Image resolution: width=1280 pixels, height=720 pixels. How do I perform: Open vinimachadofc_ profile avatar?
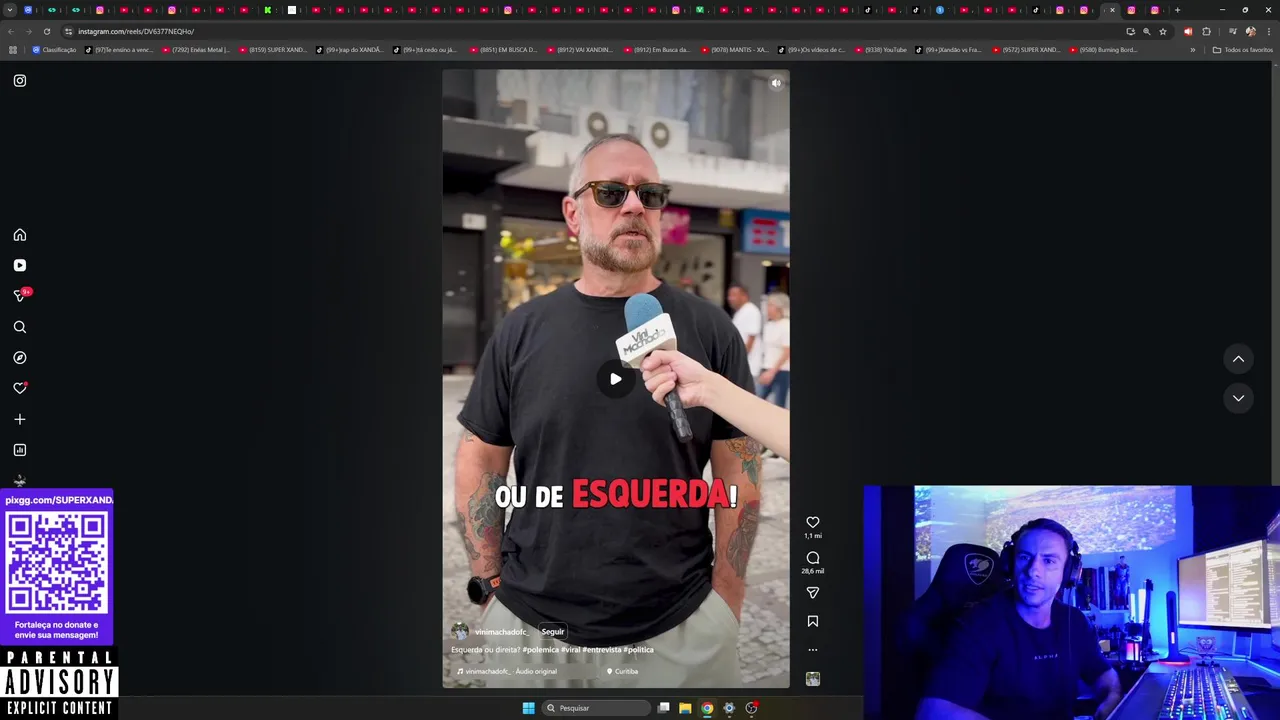pos(460,631)
